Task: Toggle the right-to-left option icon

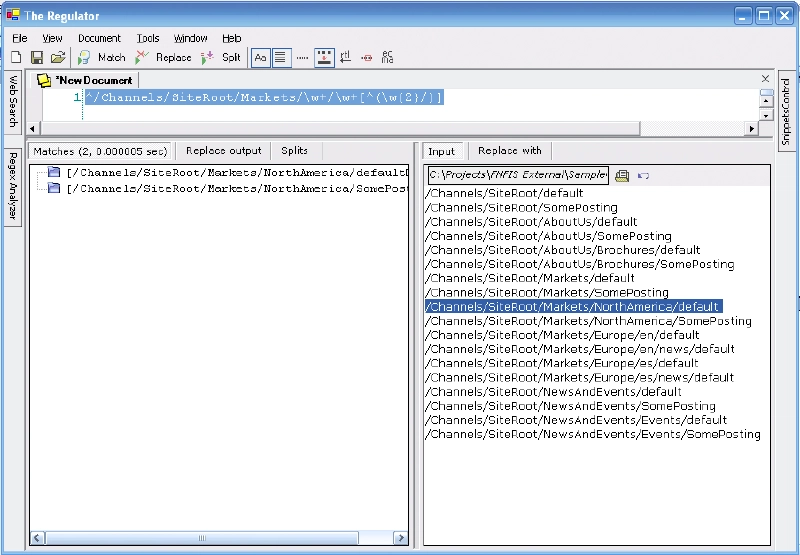Action: 345,58
